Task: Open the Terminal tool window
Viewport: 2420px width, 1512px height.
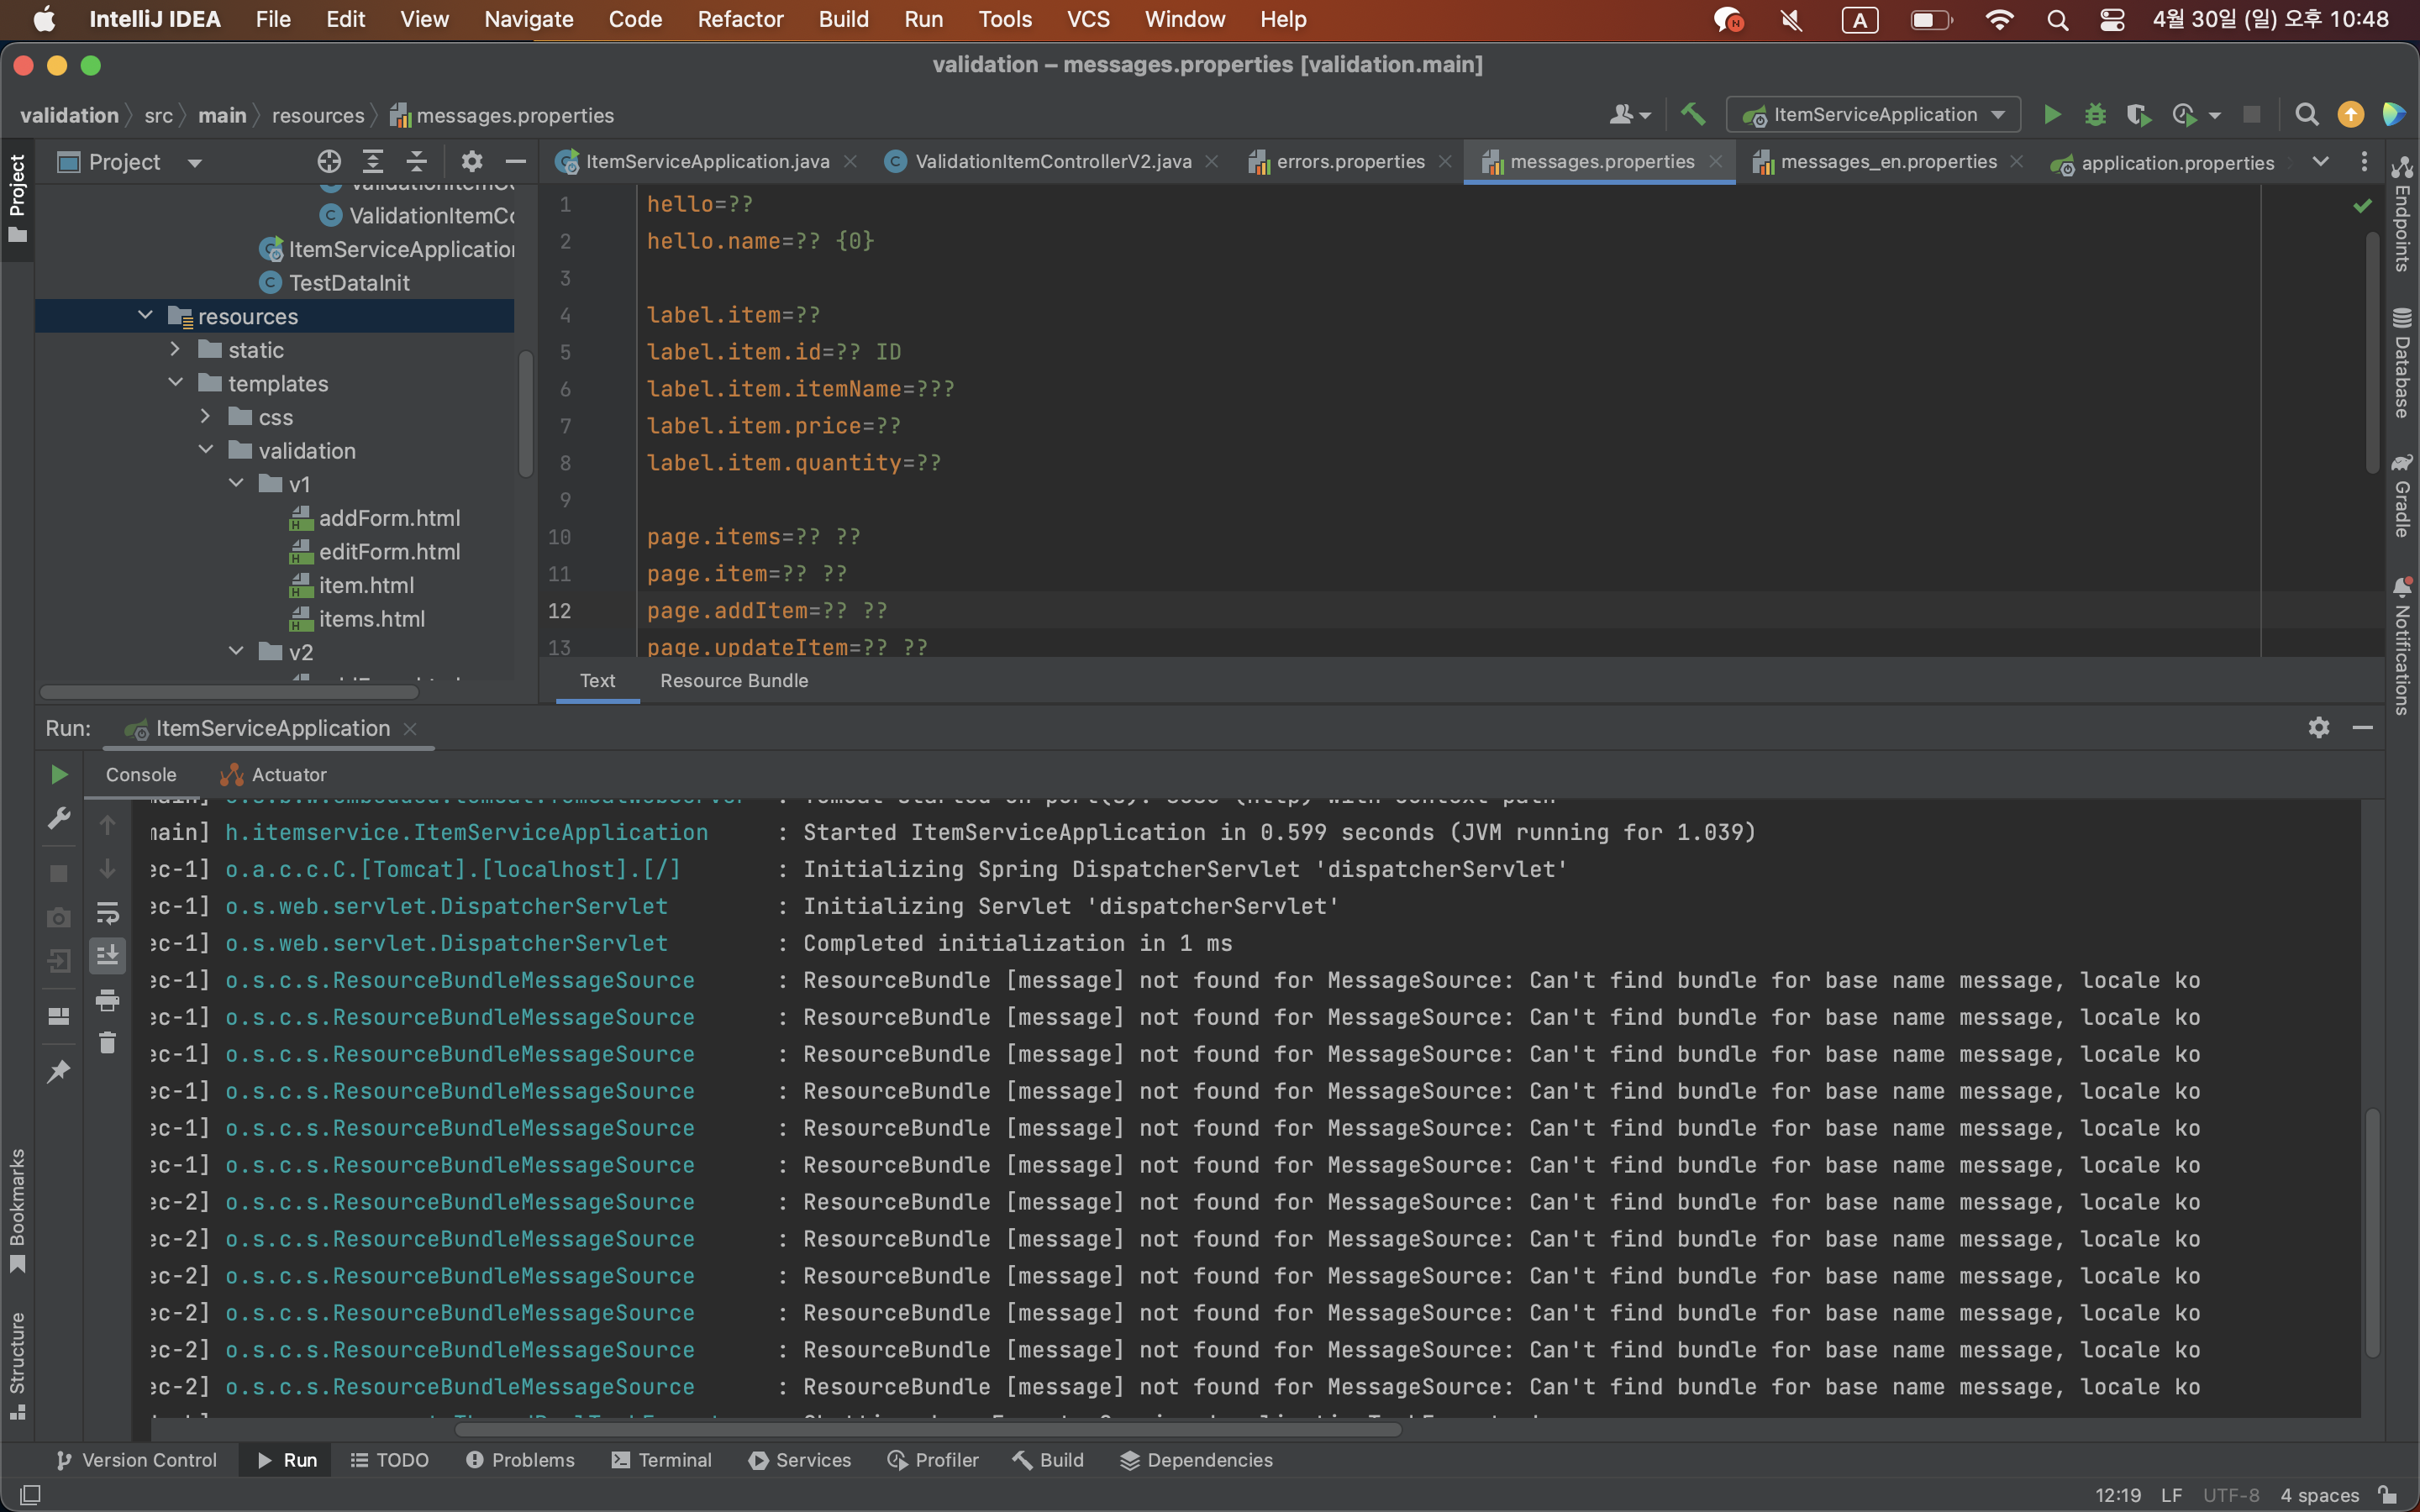Action: tap(661, 1461)
